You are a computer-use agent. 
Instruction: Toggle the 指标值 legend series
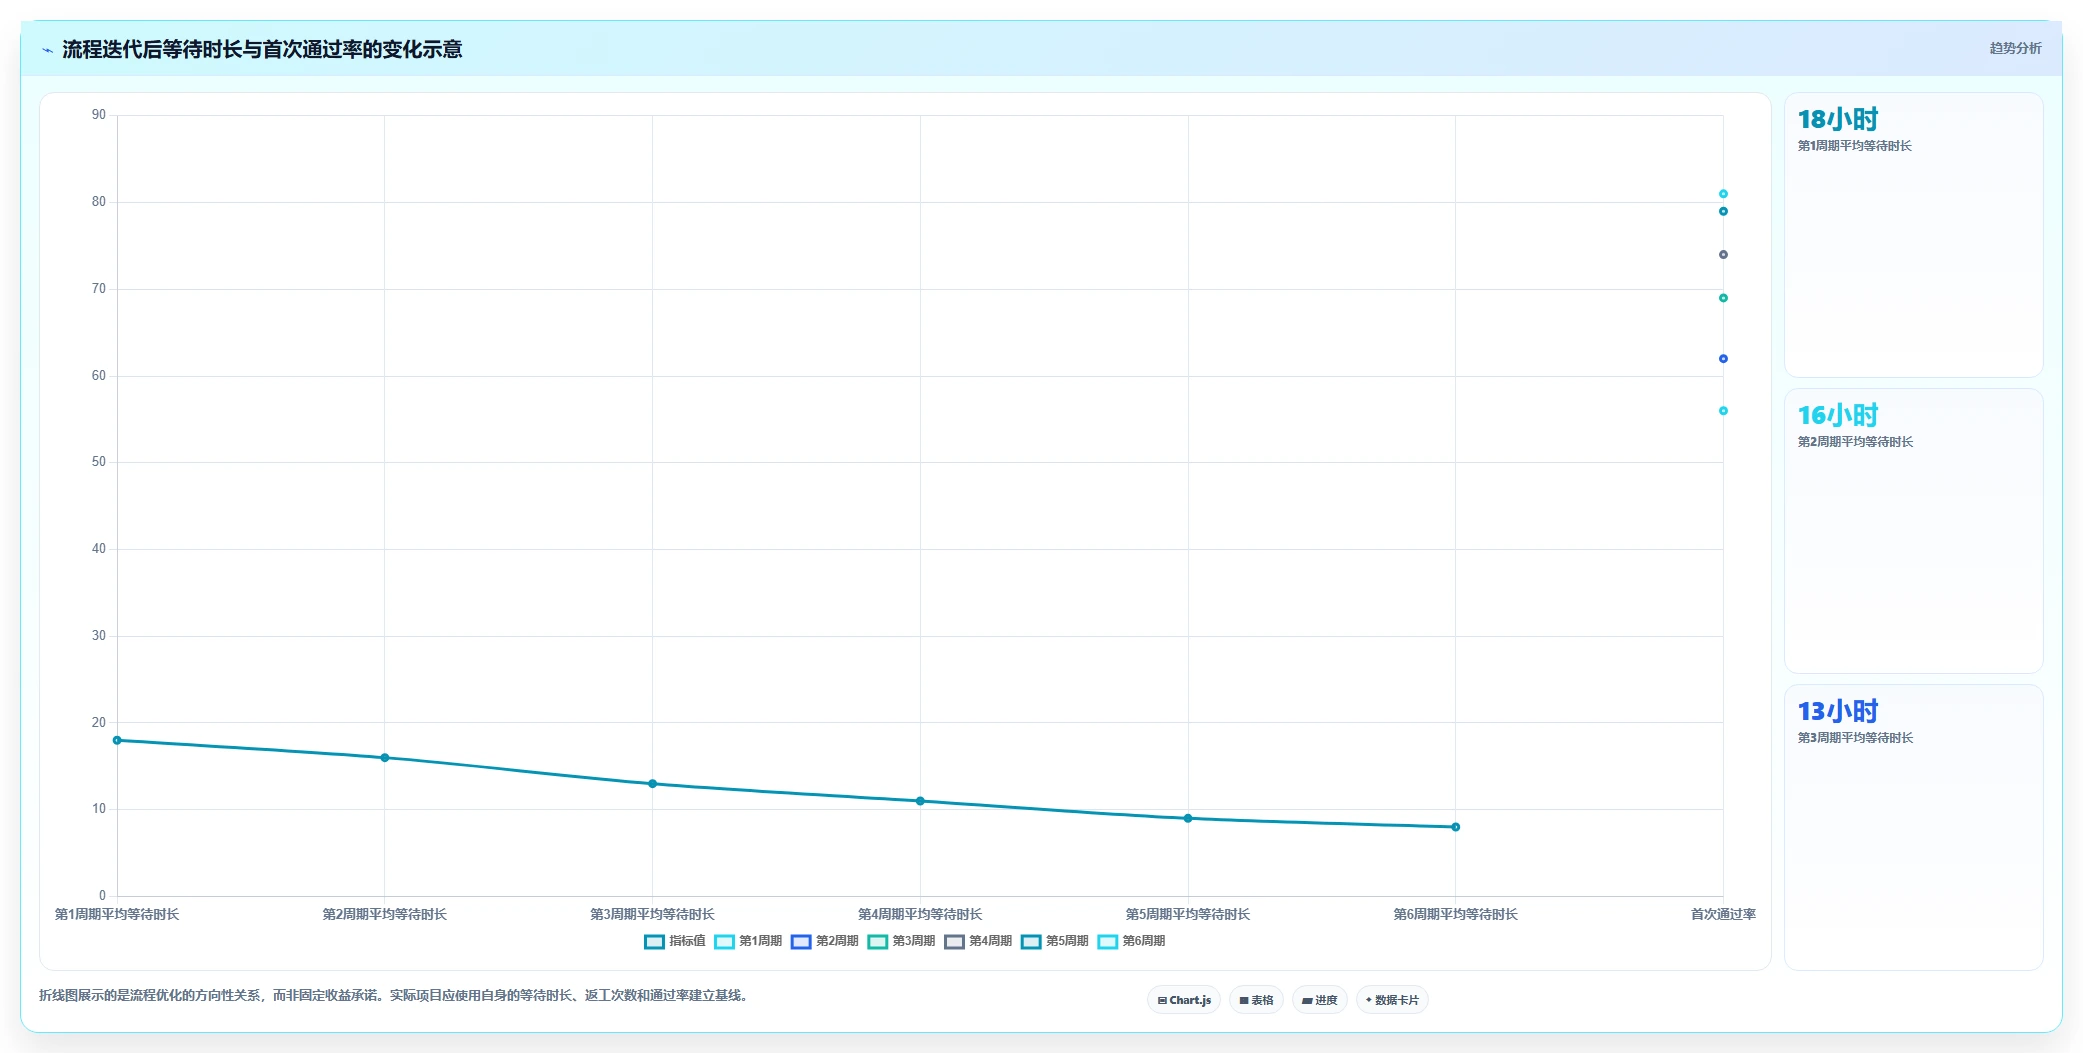pos(675,941)
